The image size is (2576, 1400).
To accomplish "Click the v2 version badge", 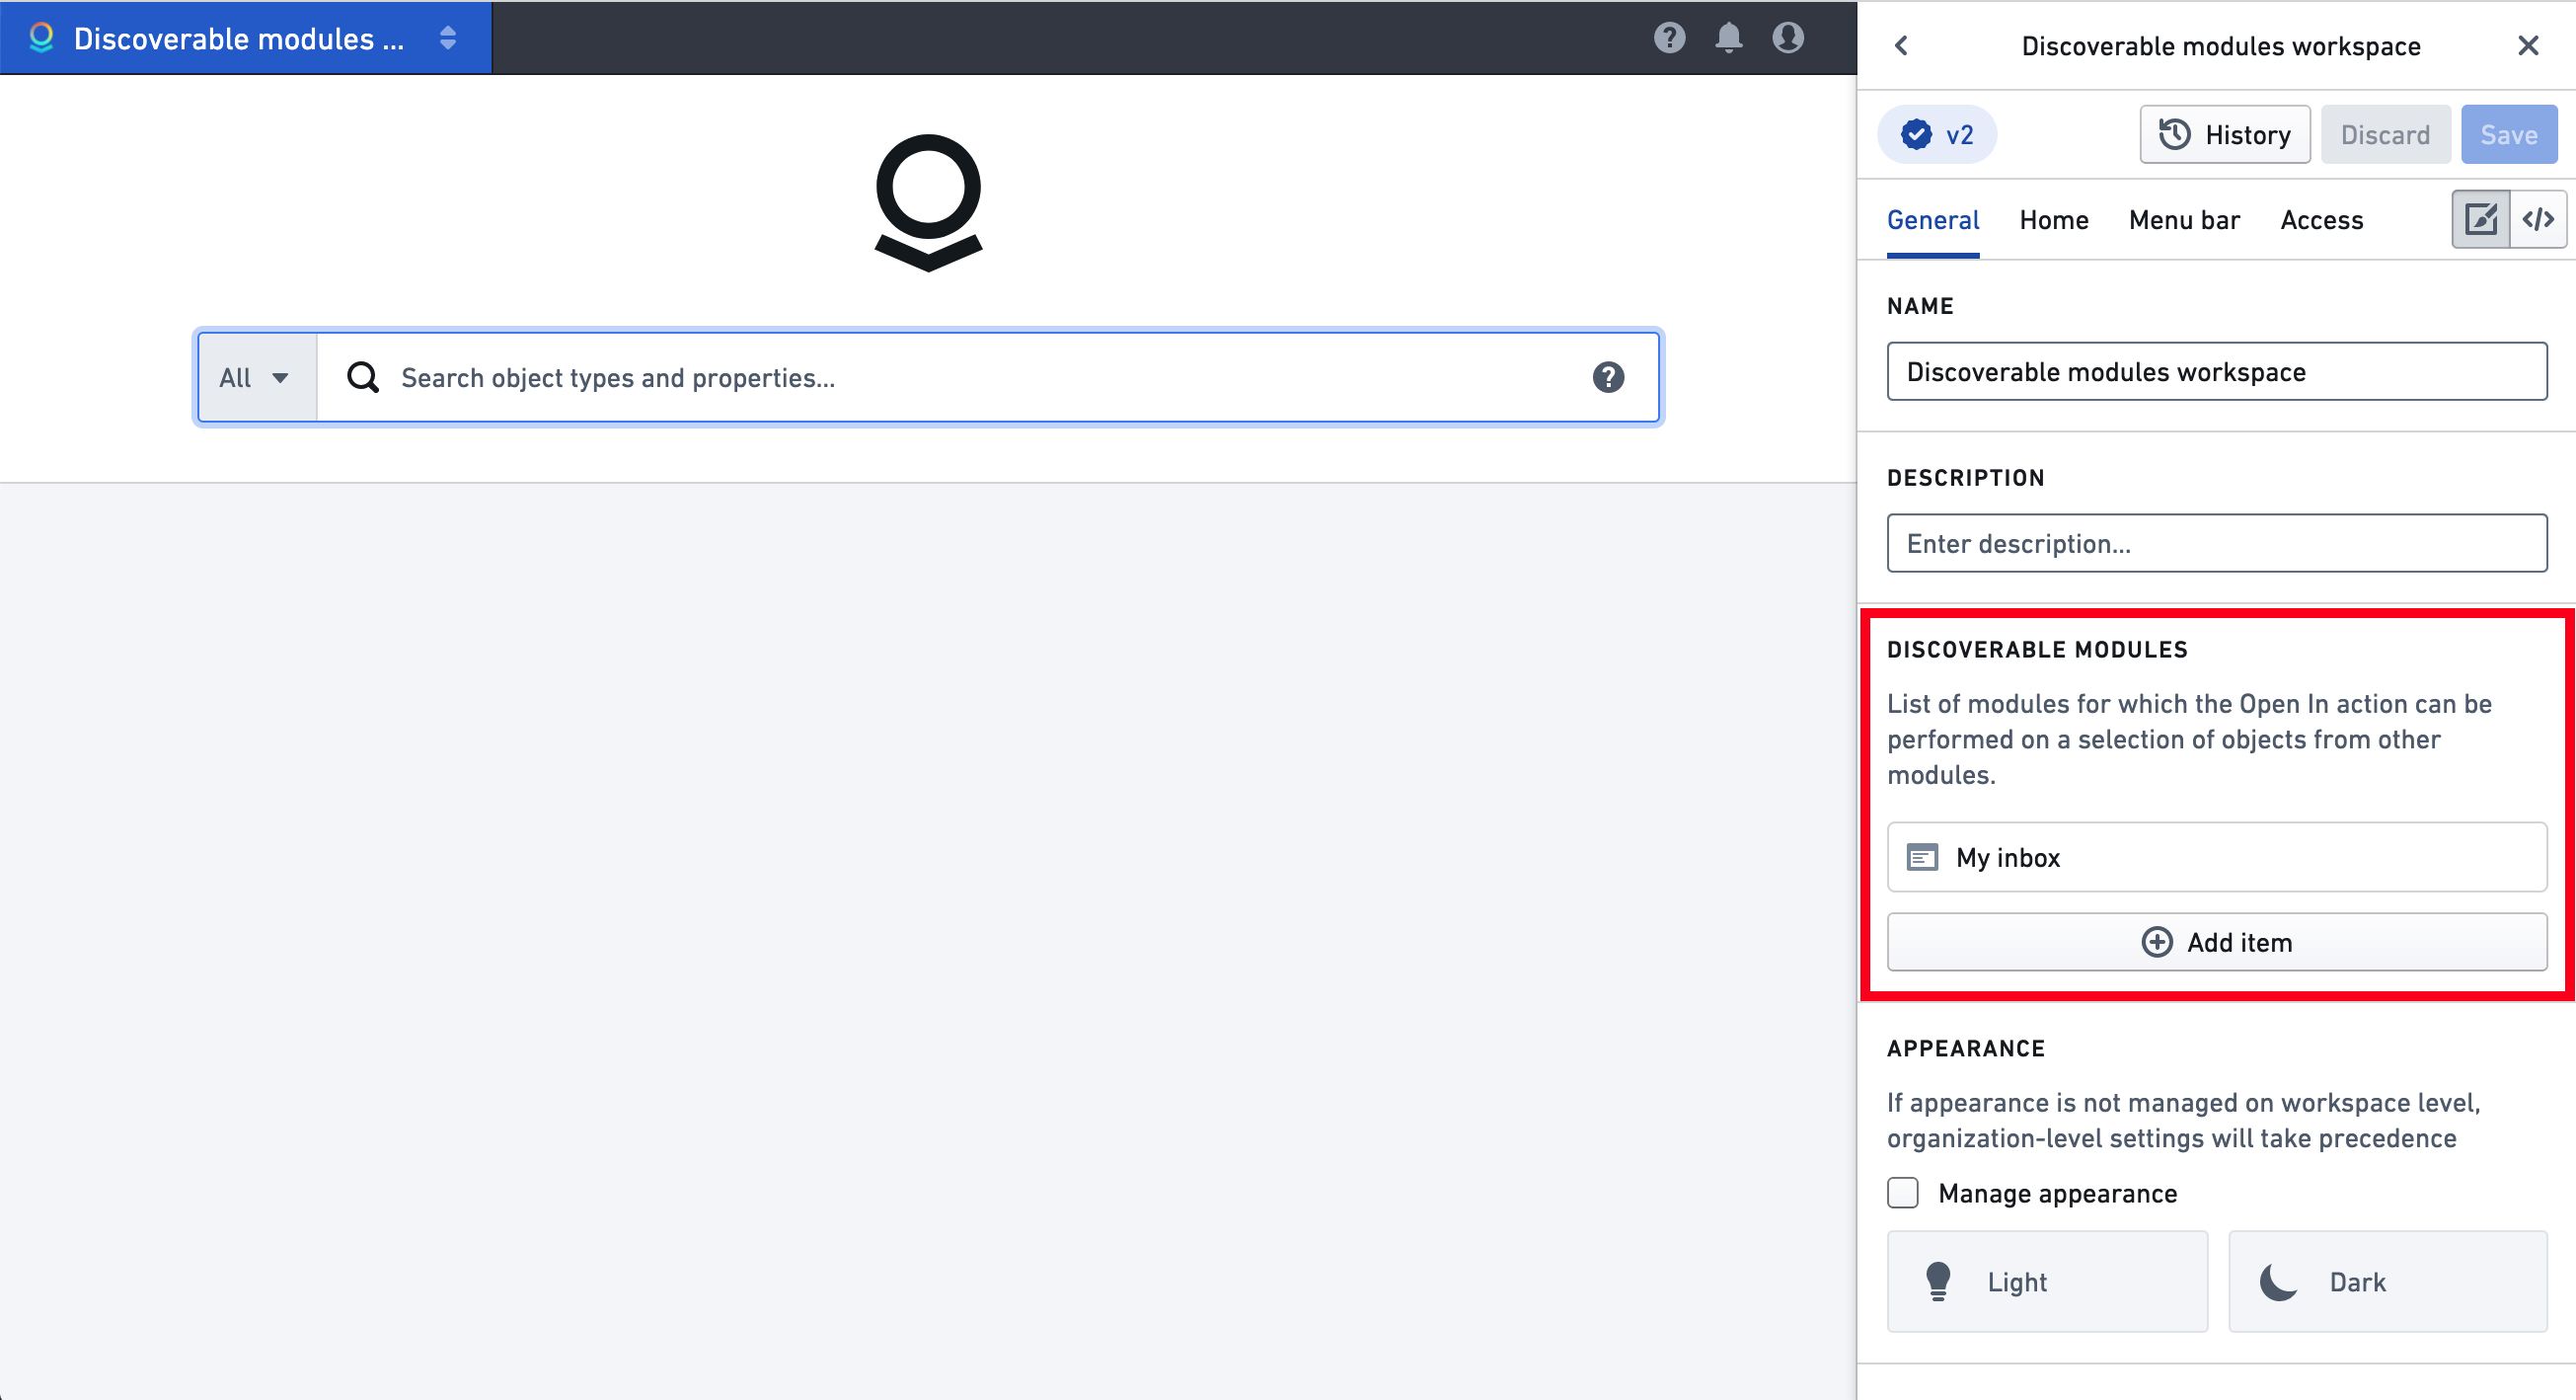I will pos(1937,134).
